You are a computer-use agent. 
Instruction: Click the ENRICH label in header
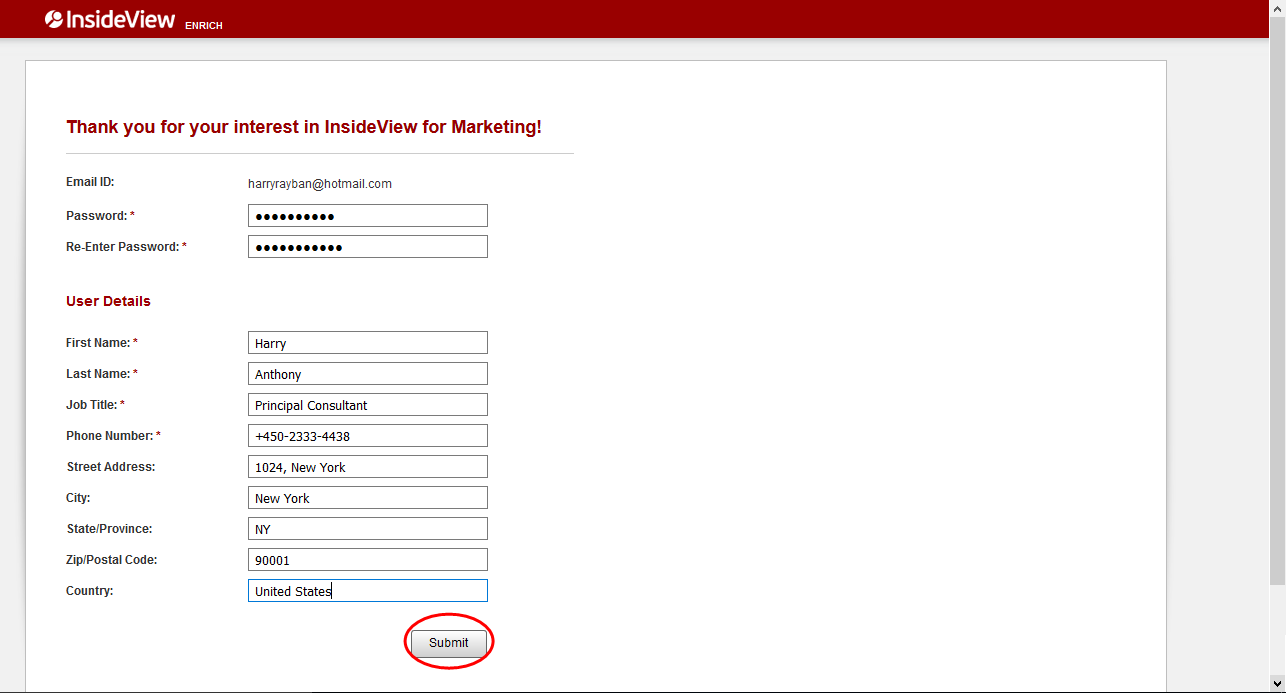[x=204, y=26]
